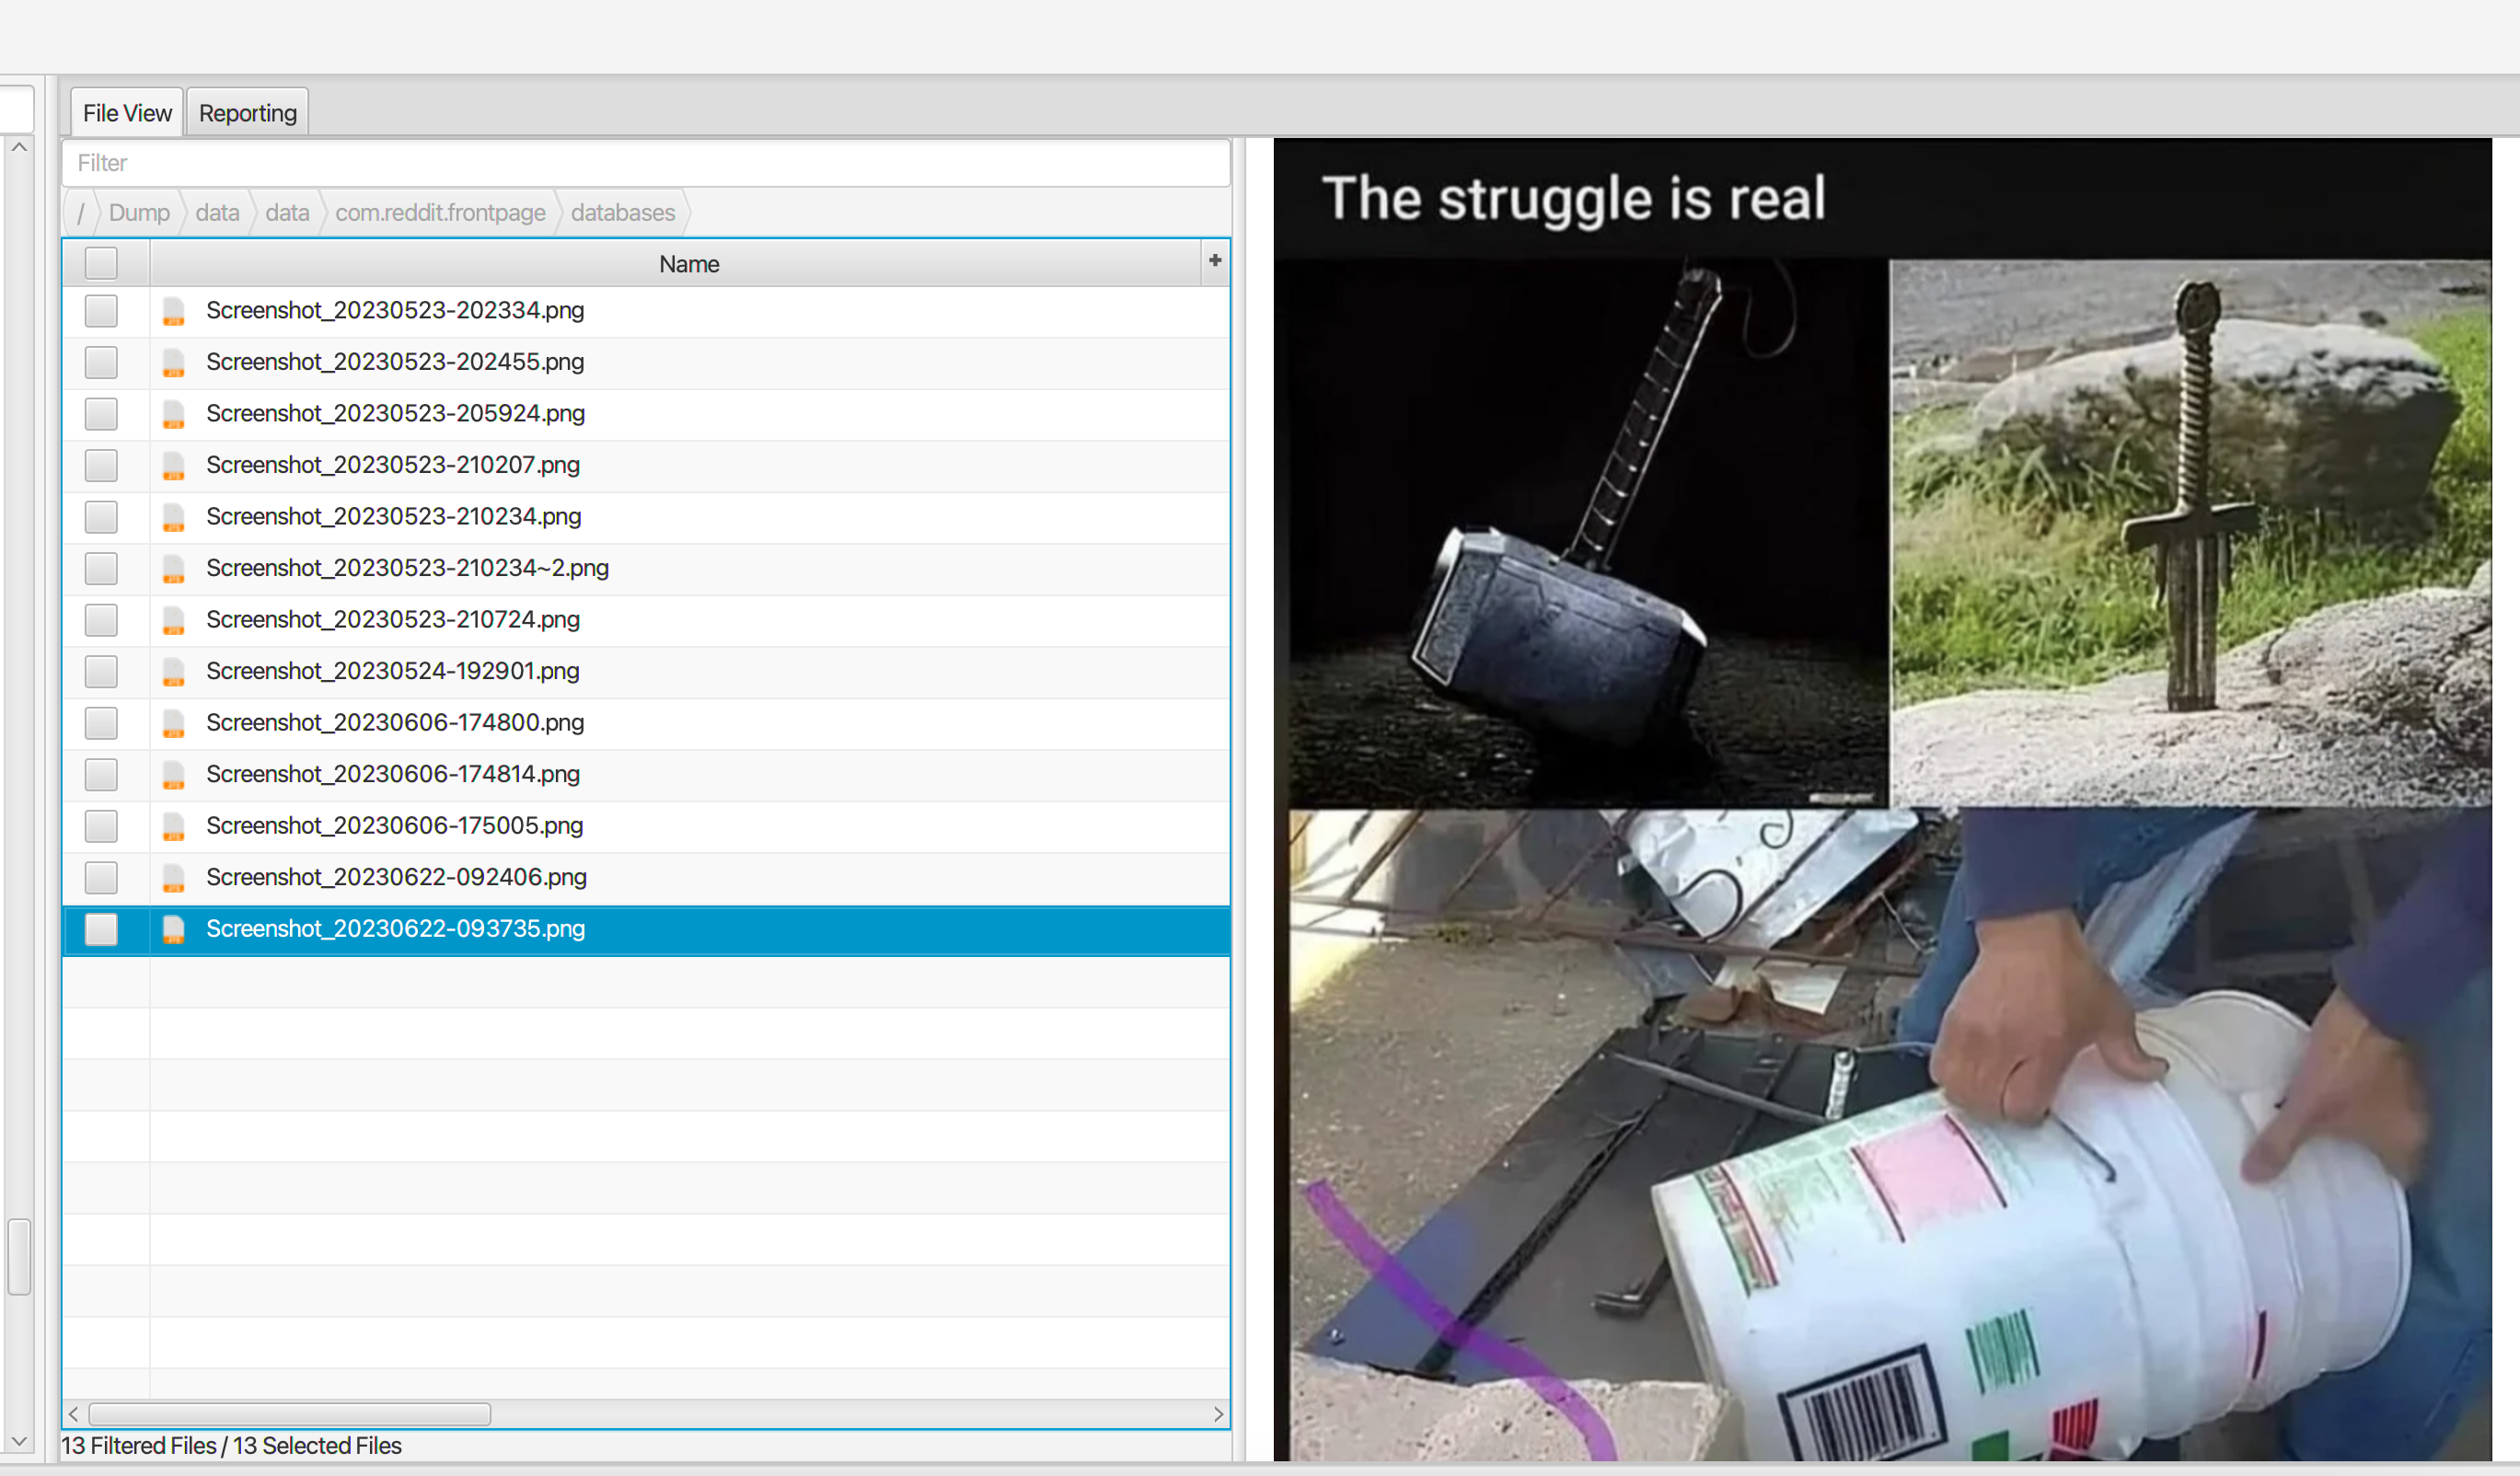Click highlighted file name Screenshot_20230622-093735.png
The width and height of the screenshot is (2520, 1476).
395,929
